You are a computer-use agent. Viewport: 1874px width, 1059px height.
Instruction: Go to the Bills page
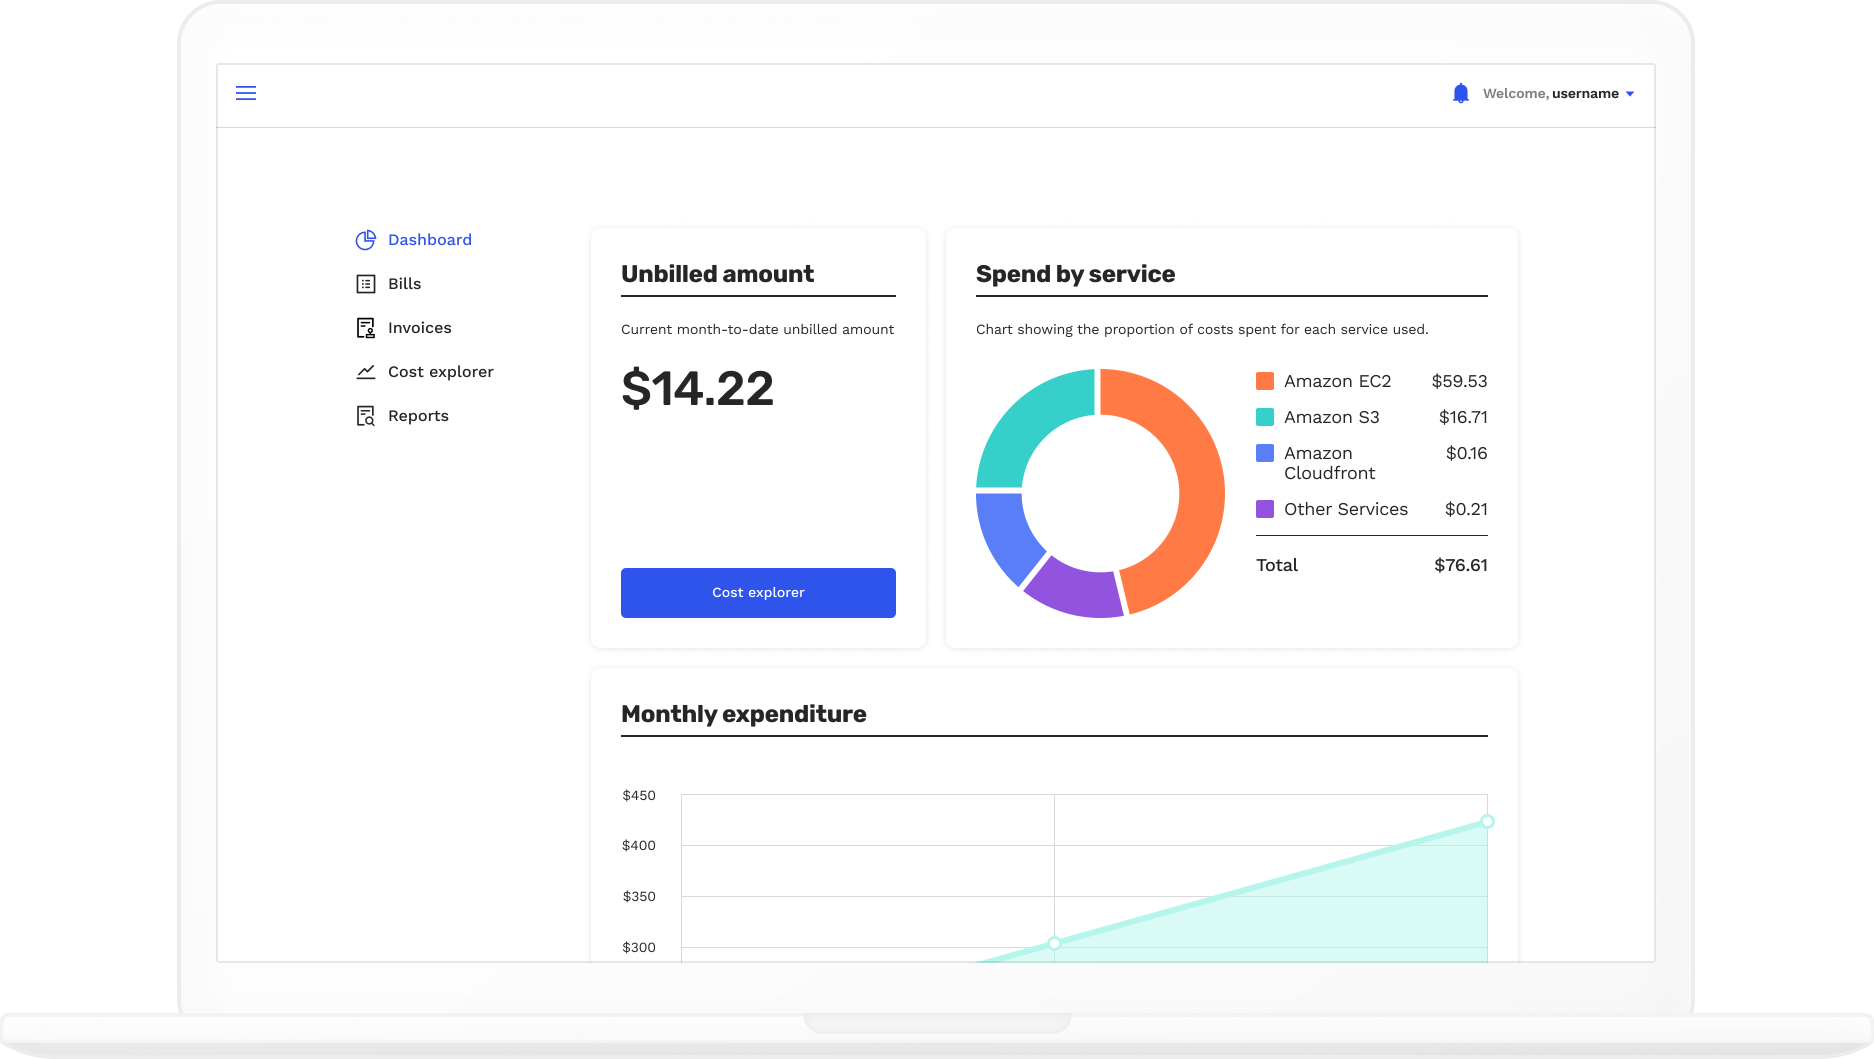coord(405,284)
